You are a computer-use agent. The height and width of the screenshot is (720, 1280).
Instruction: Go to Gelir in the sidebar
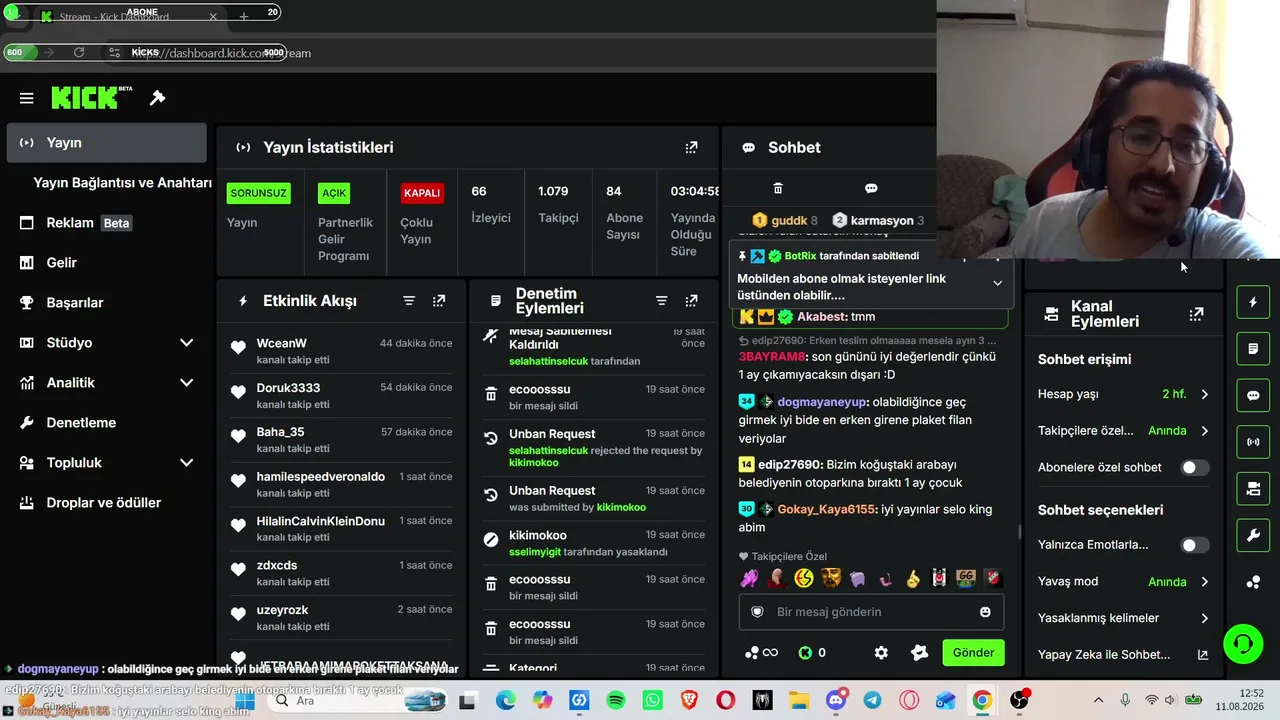(106, 263)
